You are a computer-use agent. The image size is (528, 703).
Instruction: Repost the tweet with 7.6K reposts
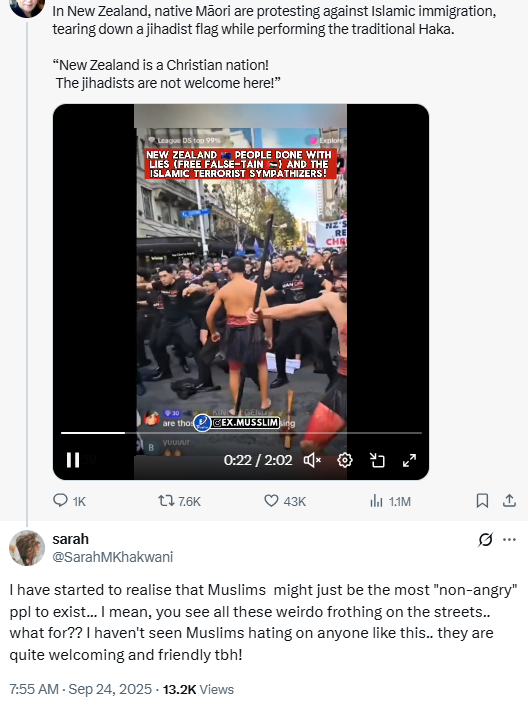(179, 501)
